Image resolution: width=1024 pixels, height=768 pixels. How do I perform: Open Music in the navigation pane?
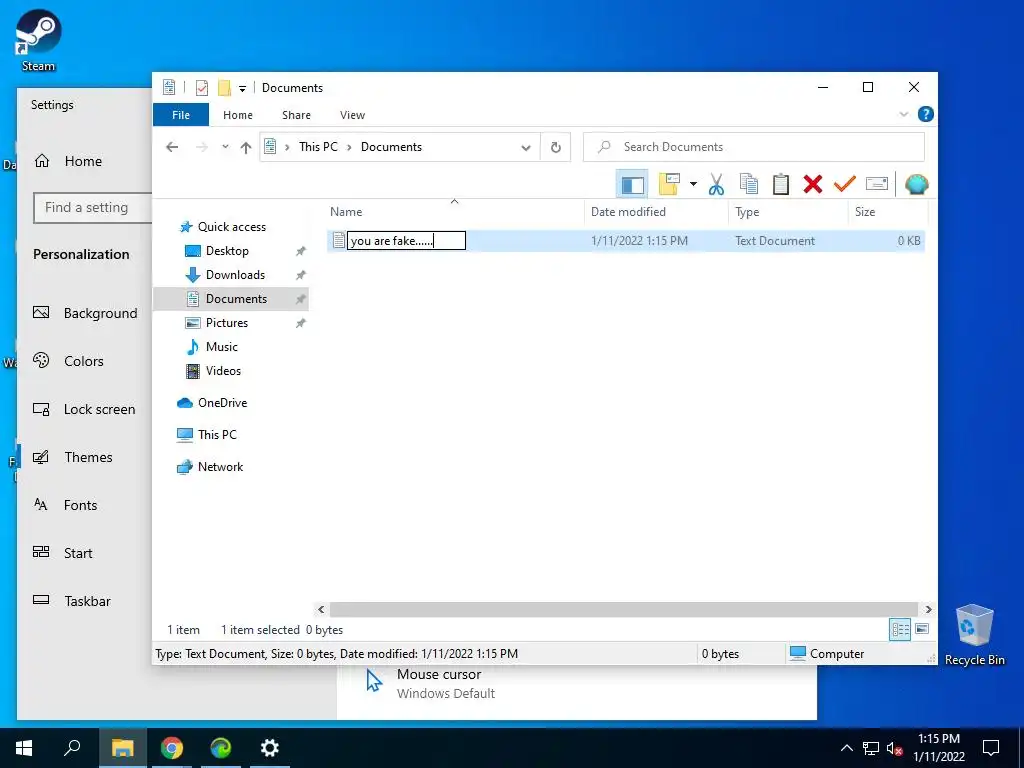[x=221, y=347]
